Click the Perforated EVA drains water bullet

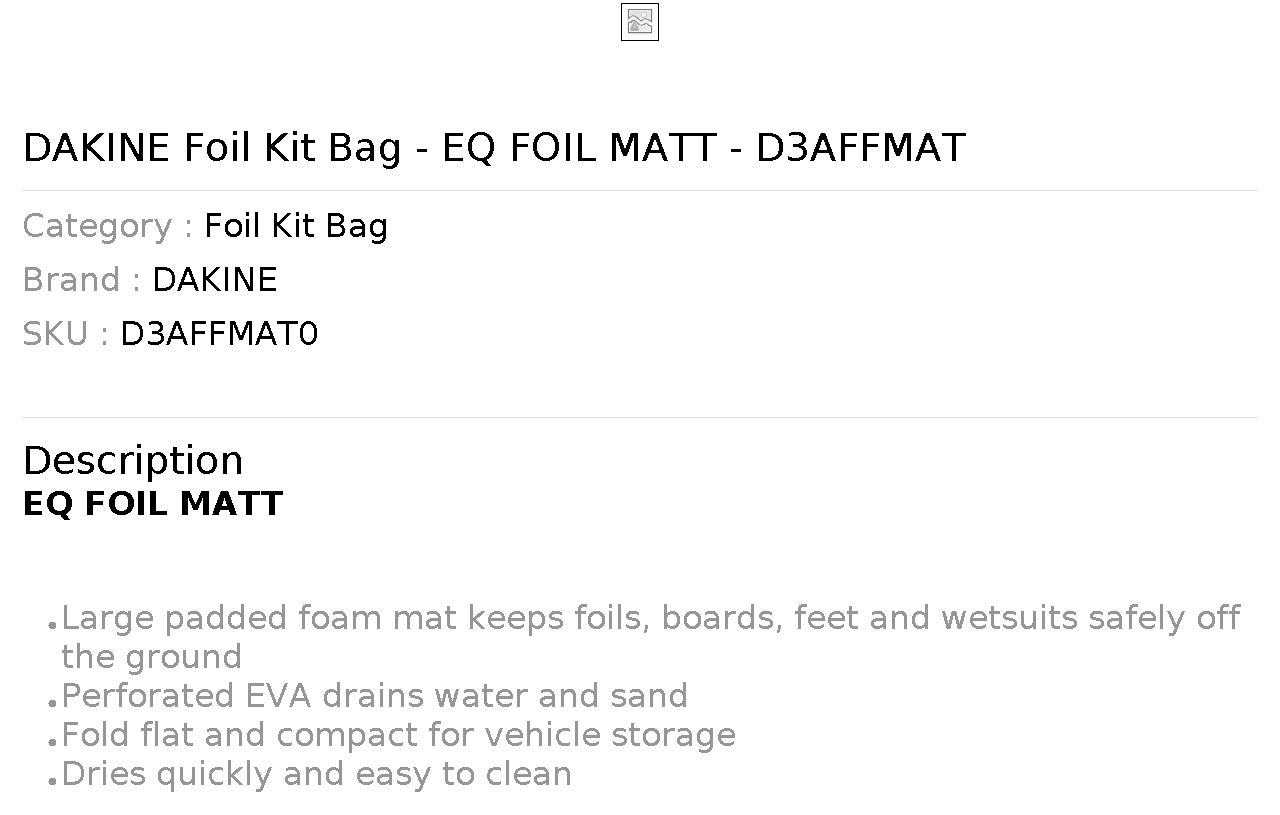[375, 695]
